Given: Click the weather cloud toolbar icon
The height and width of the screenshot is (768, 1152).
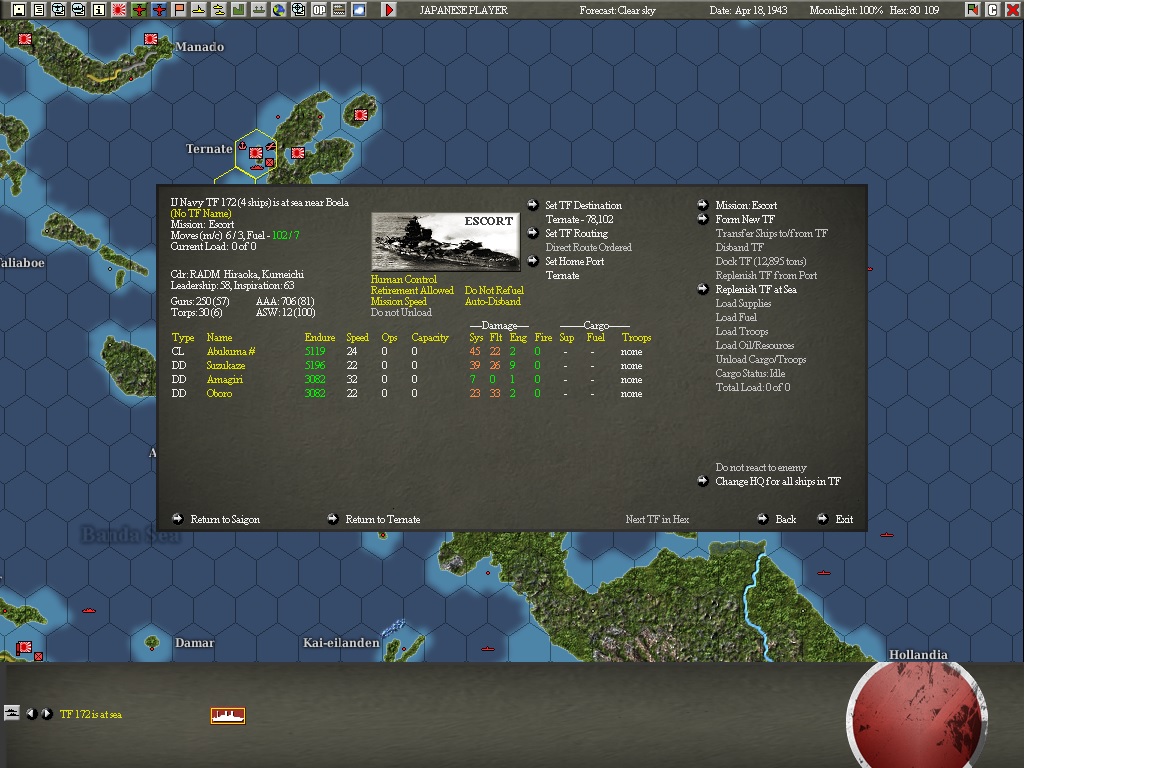Looking at the screenshot, I should pyautogui.click(x=359, y=10).
